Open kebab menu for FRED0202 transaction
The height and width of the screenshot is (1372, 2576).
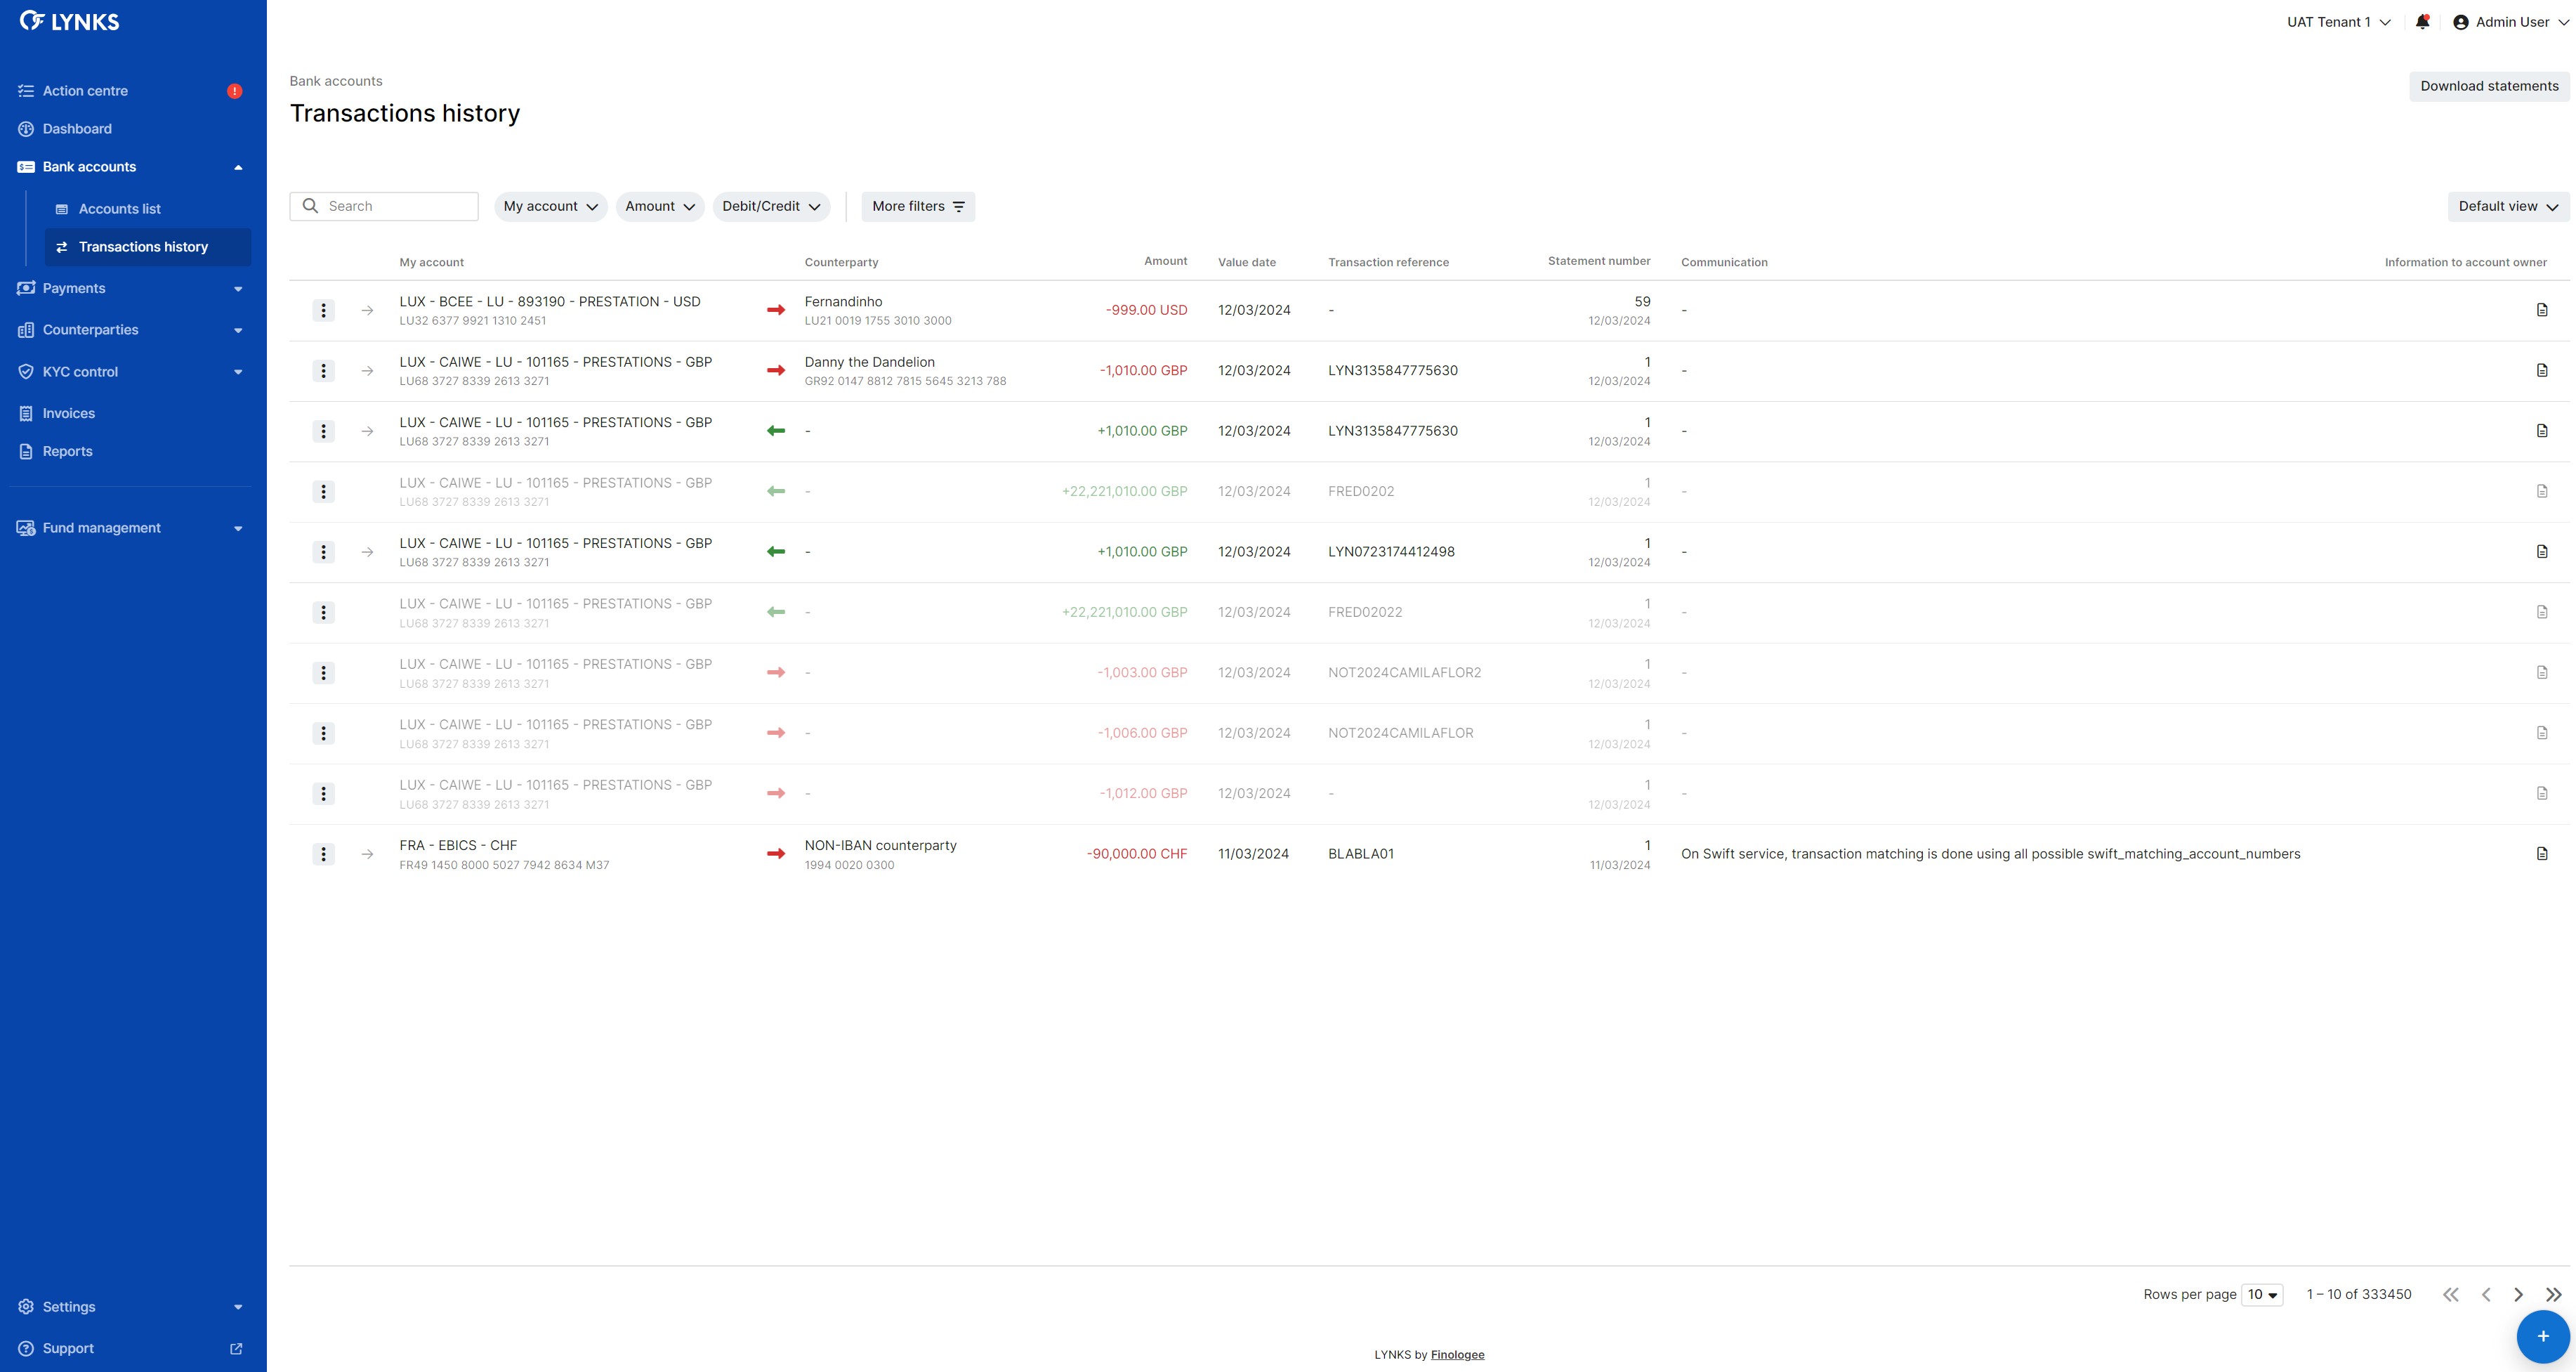pyautogui.click(x=323, y=492)
